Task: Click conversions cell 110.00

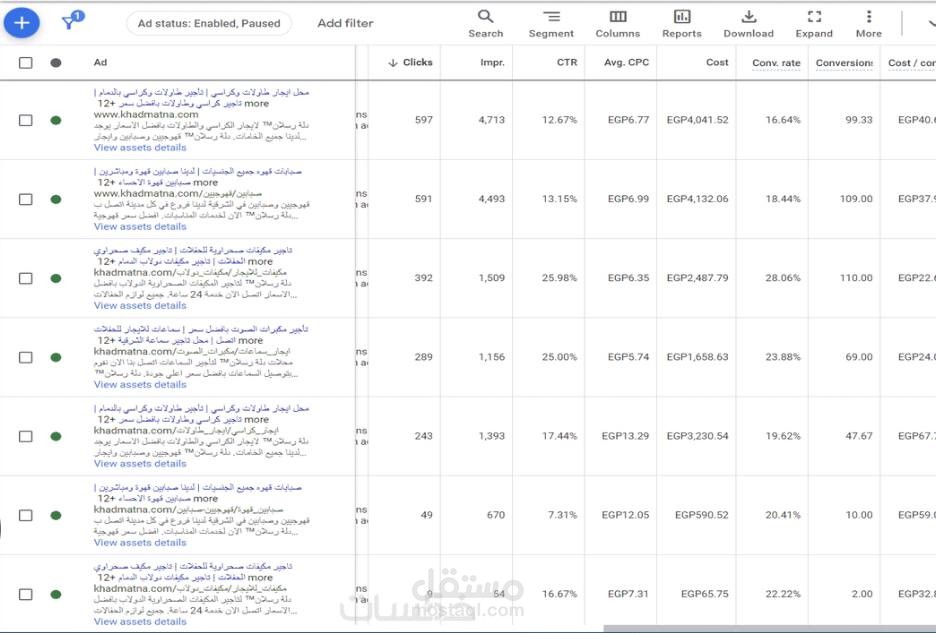Action: 856,278
